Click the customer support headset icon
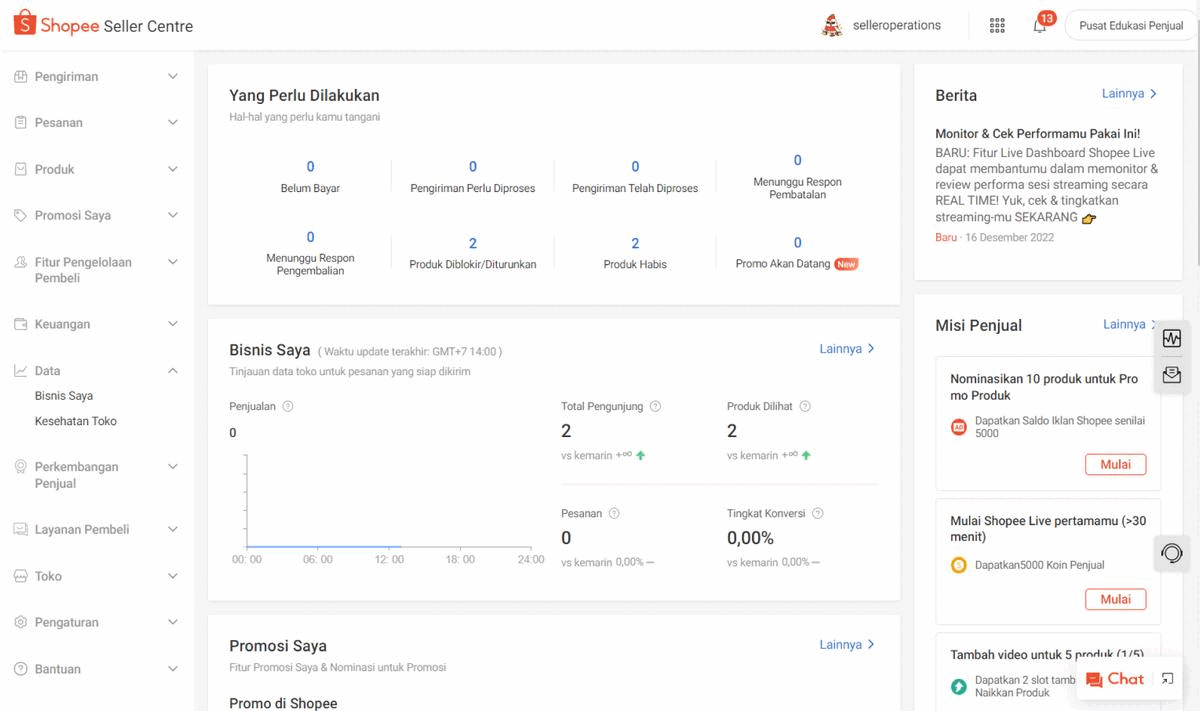This screenshot has width=1200, height=711. click(1172, 552)
